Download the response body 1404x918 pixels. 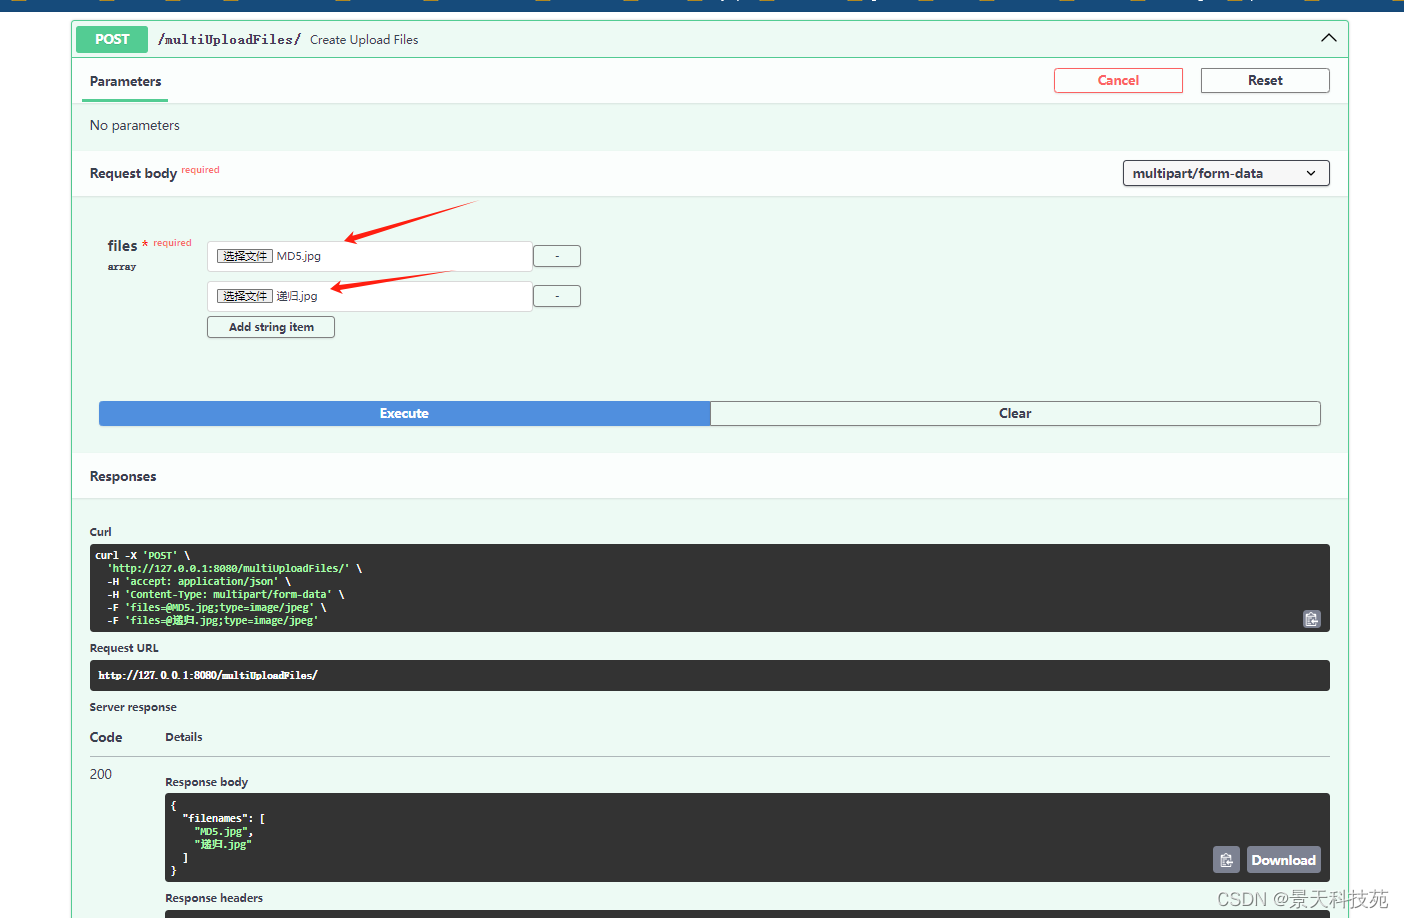(1283, 860)
